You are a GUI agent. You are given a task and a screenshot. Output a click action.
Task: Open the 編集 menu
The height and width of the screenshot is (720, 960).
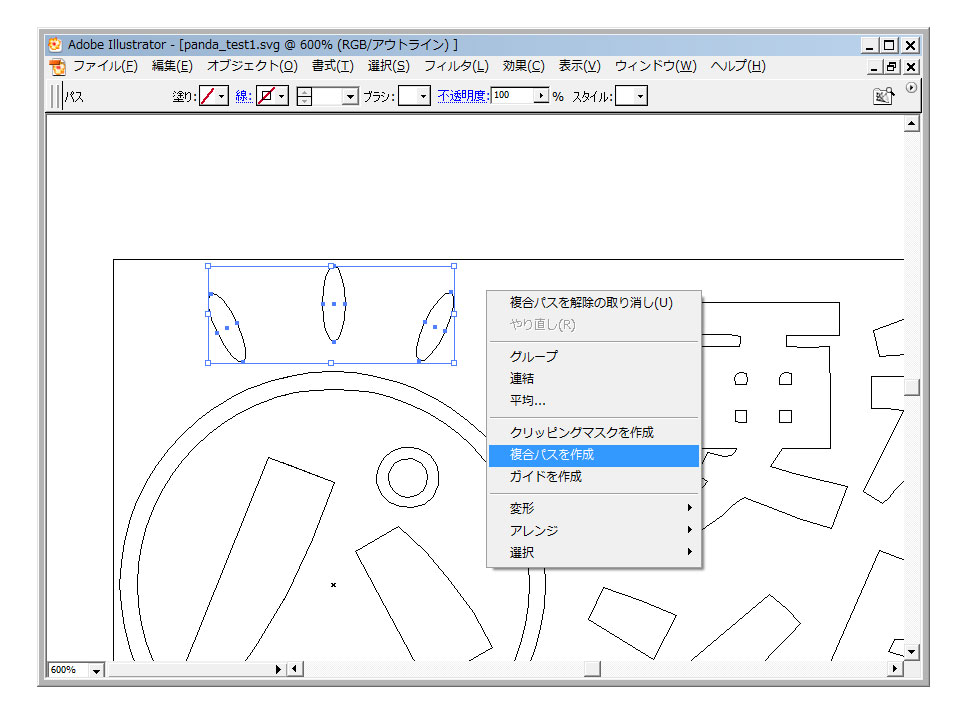coord(172,66)
